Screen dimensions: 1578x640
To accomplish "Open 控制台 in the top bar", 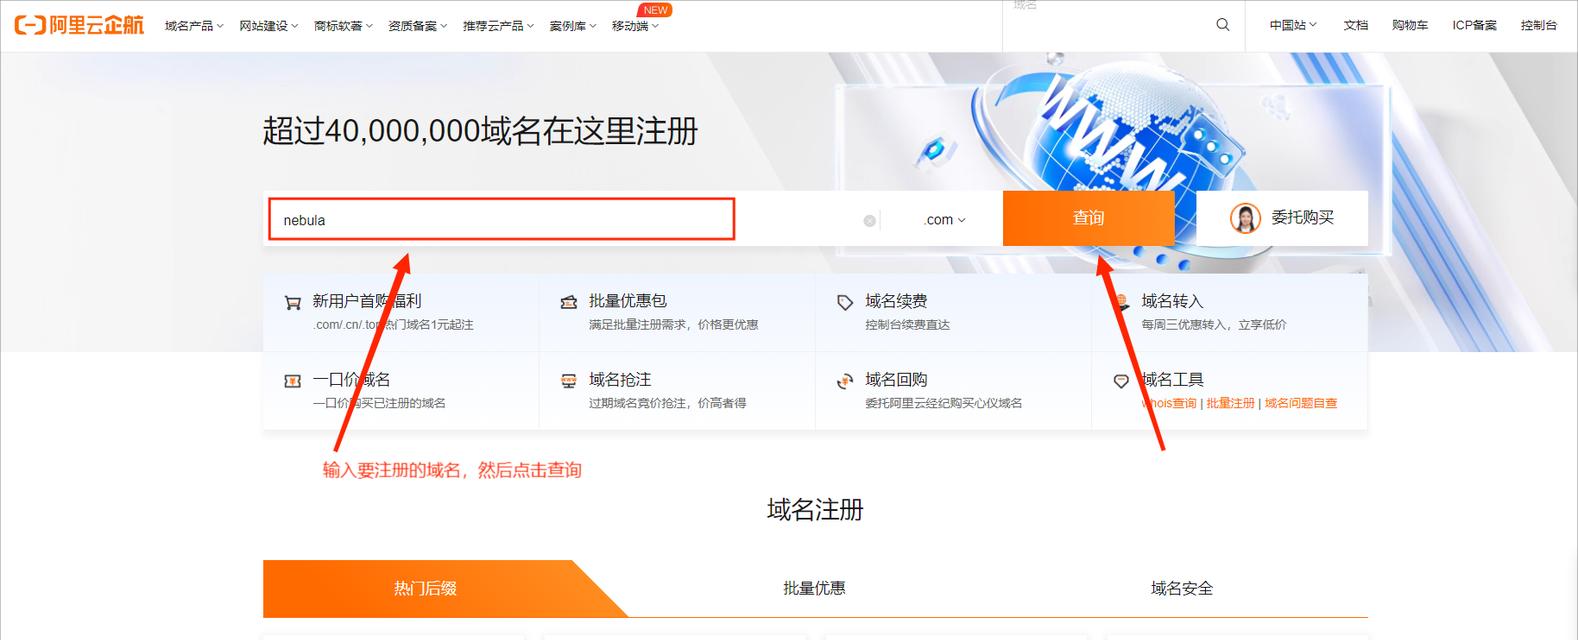I will click(1538, 25).
